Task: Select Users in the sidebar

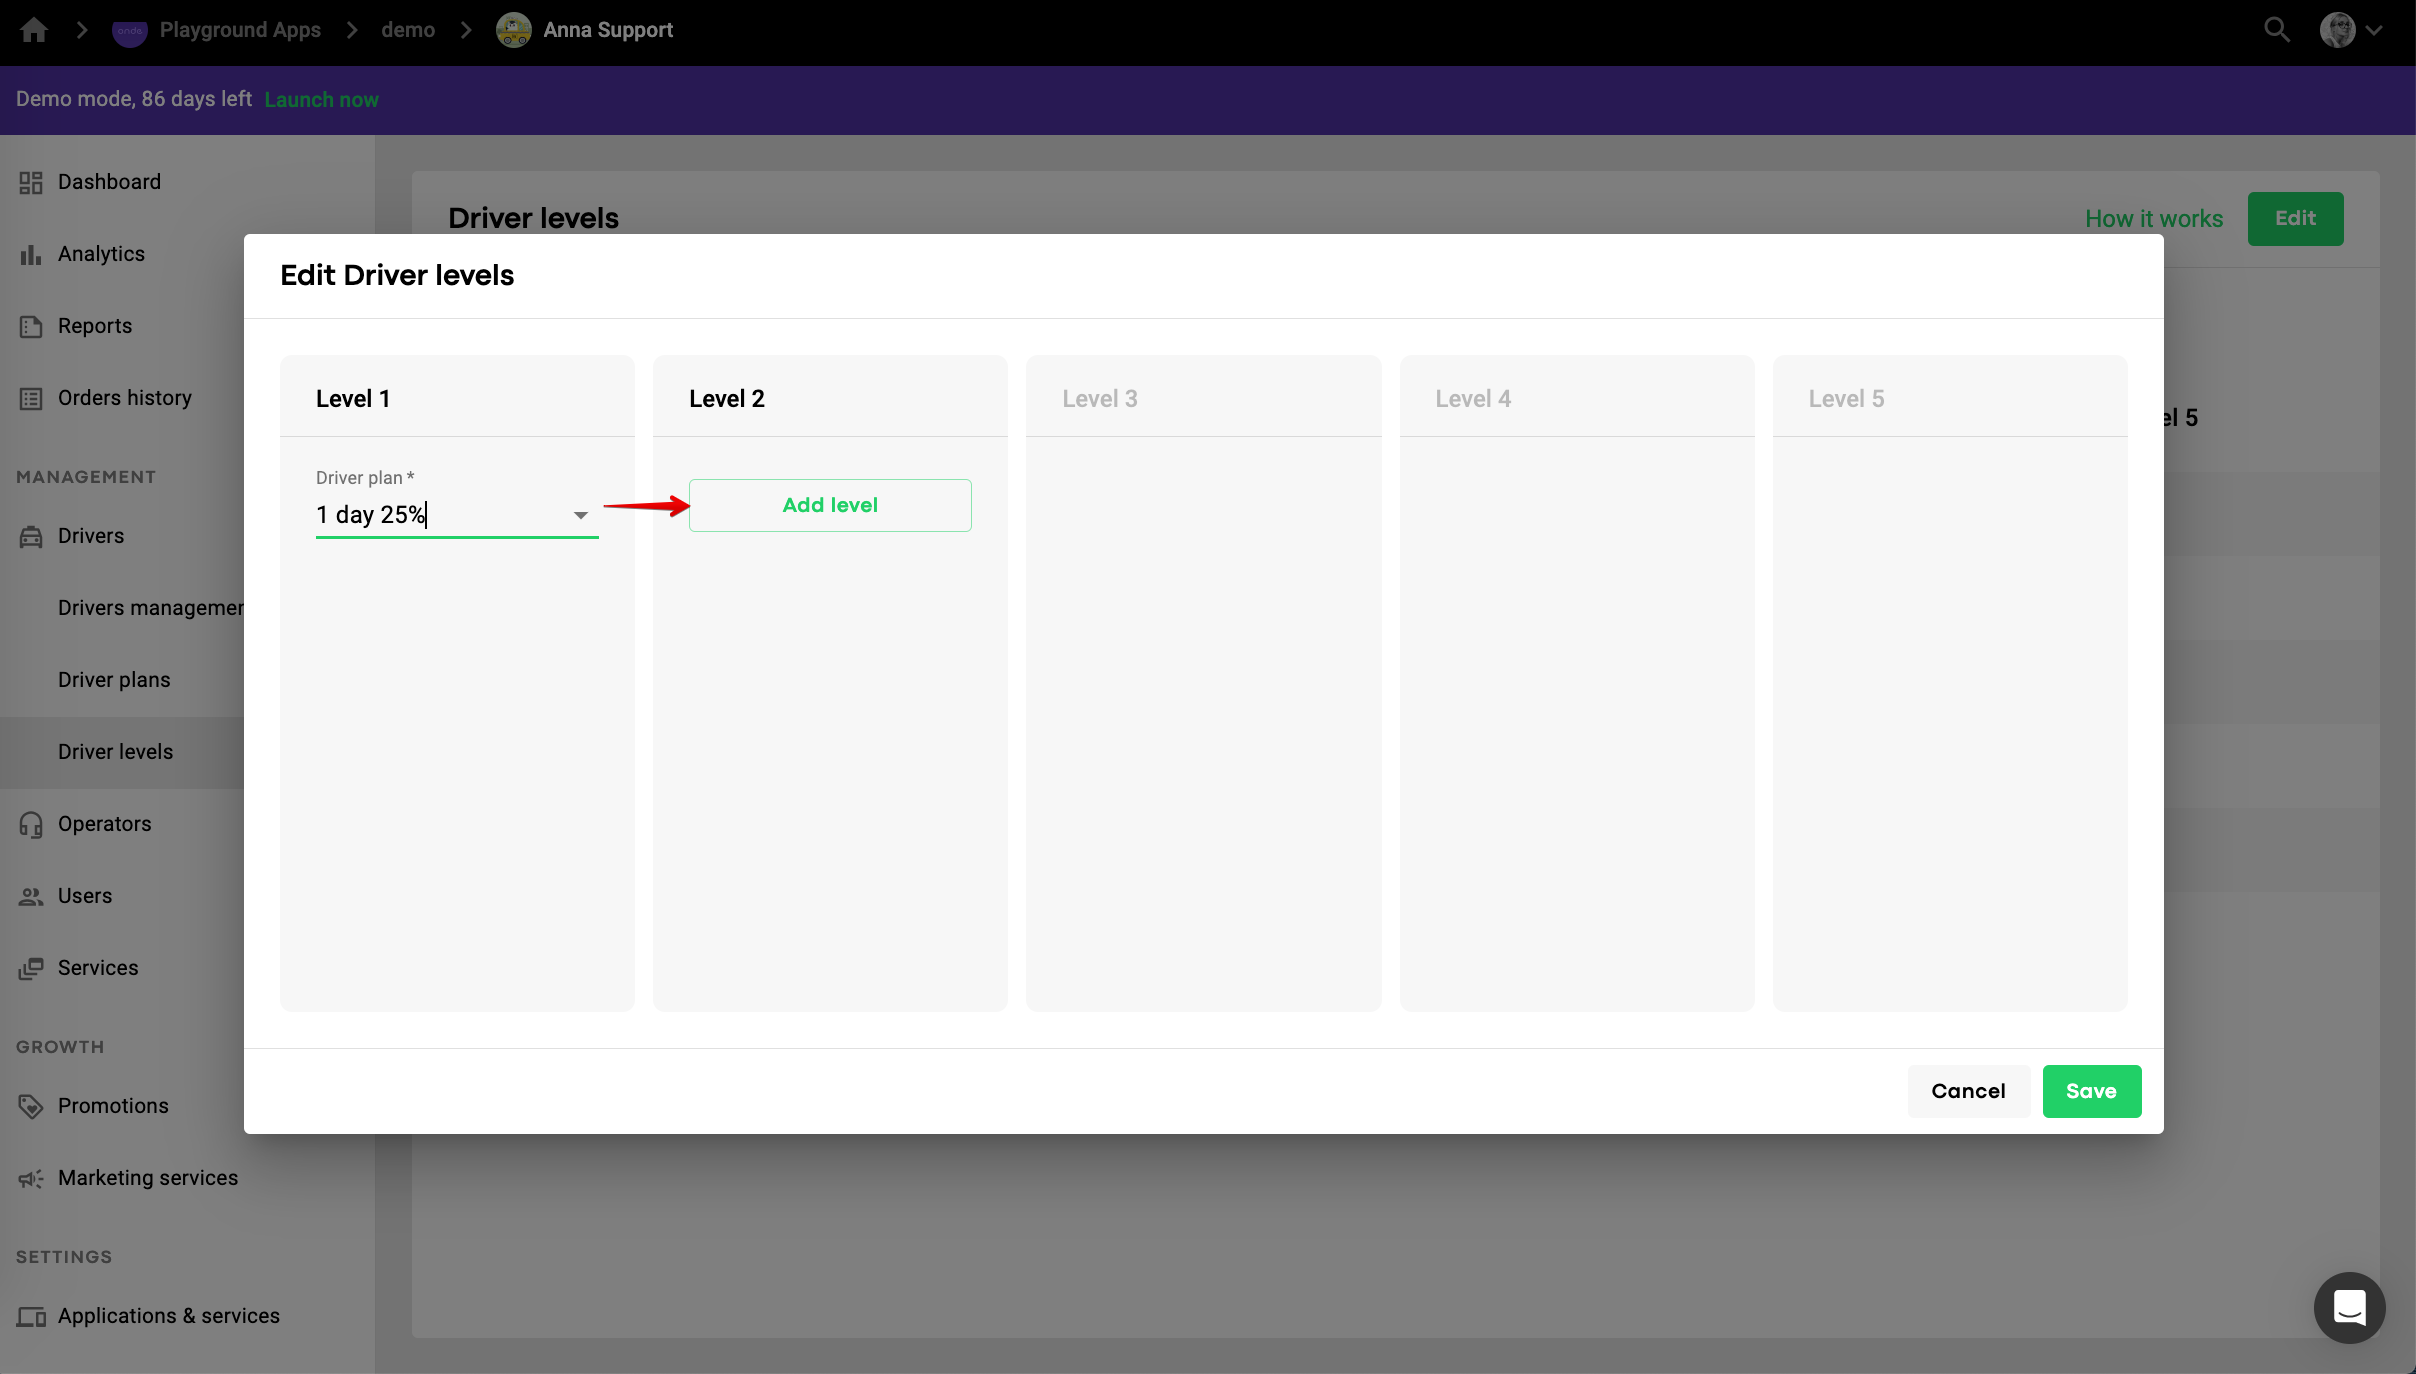Action: (x=85, y=896)
